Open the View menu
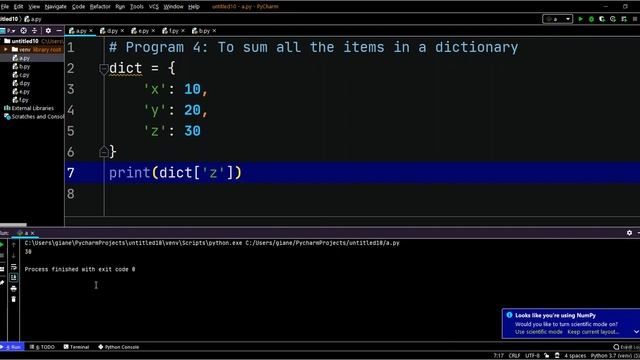640x360 pixels. [34, 7]
